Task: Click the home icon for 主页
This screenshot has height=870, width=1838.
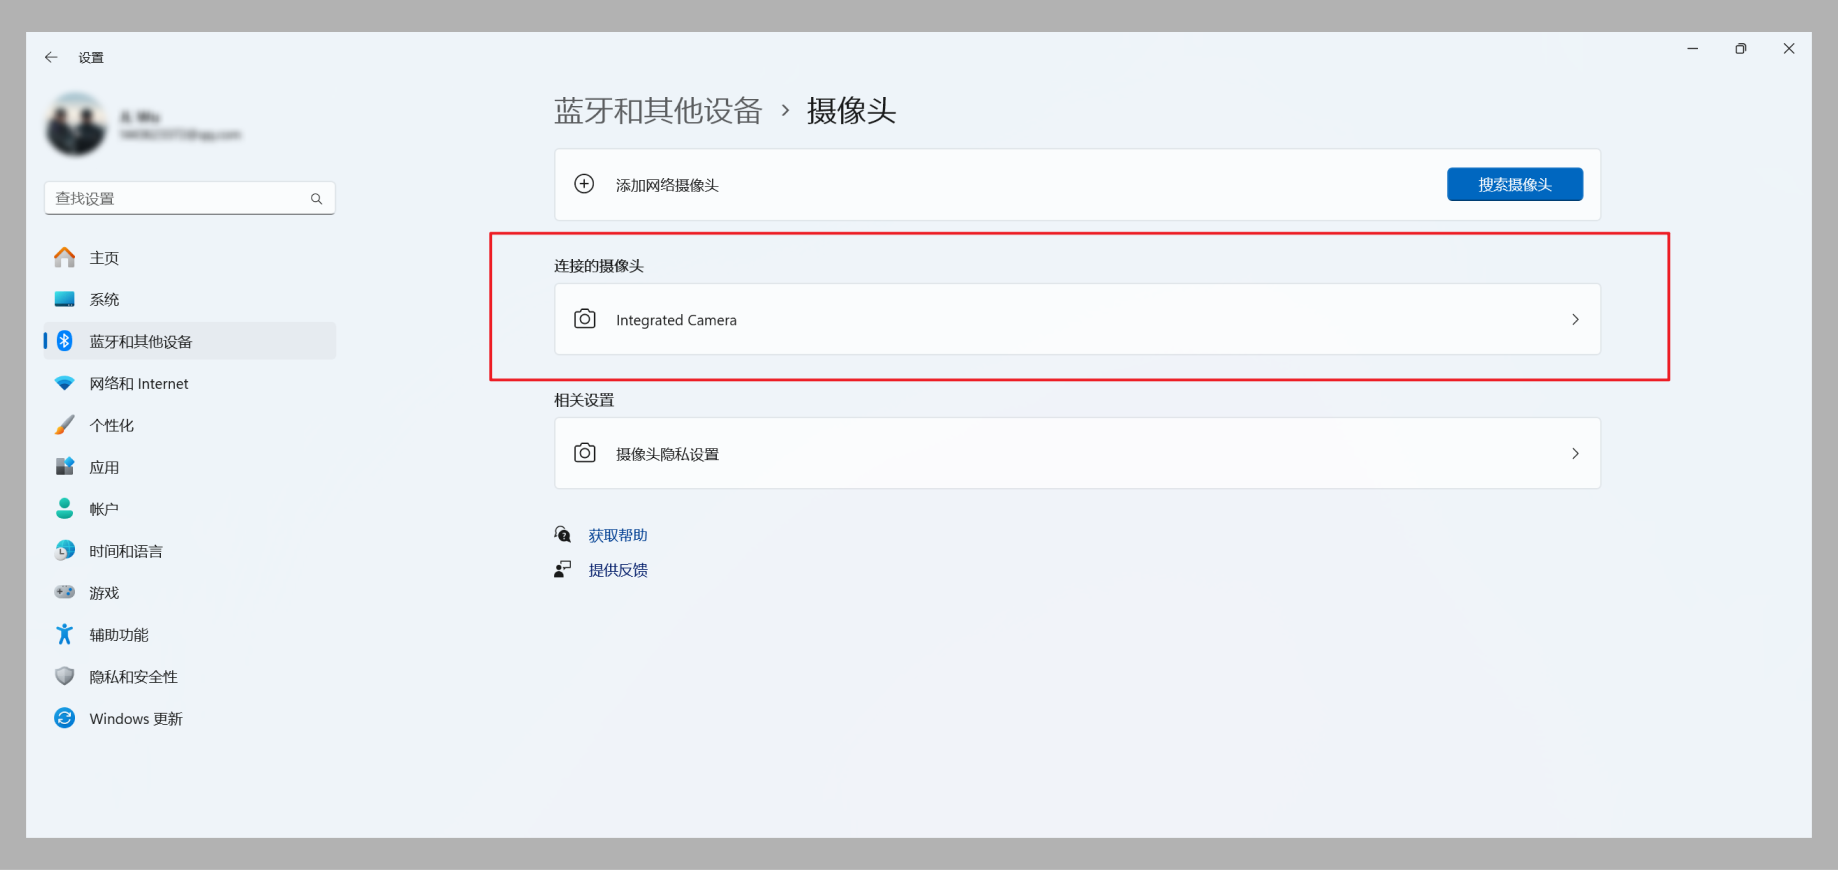Action: pos(65,257)
